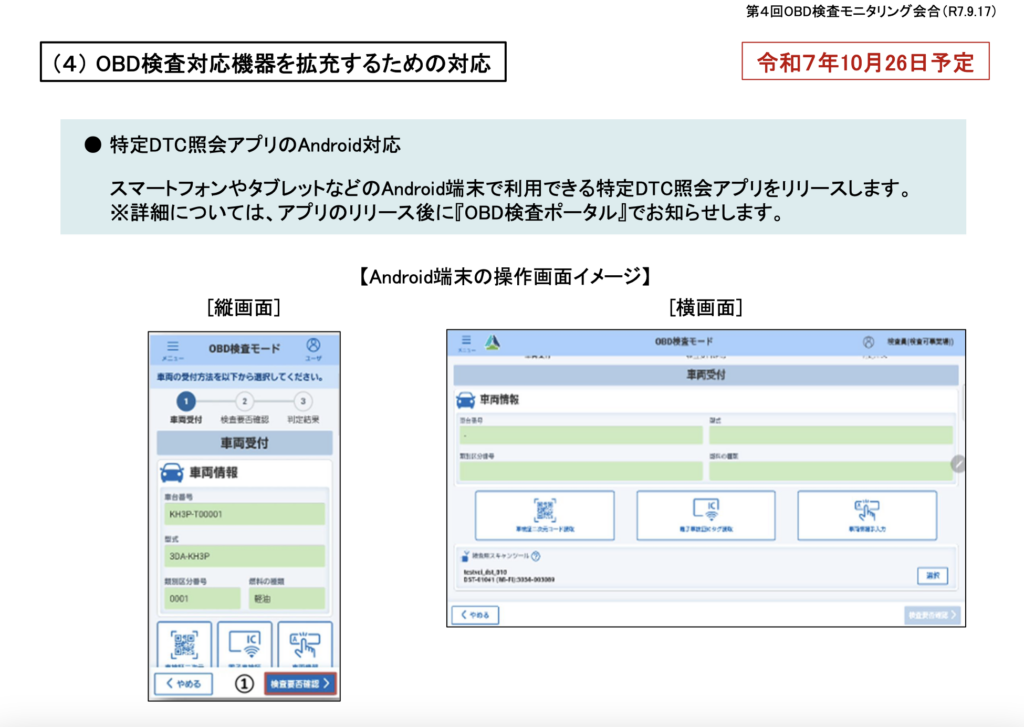Click the 選択 button for scan tool

[931, 575]
